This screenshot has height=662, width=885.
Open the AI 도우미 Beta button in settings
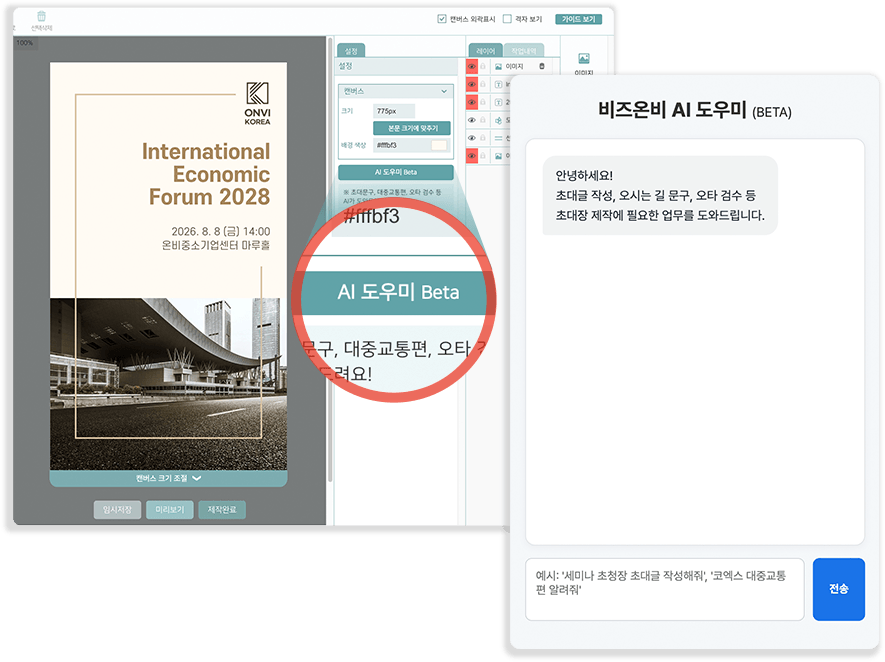[396, 172]
